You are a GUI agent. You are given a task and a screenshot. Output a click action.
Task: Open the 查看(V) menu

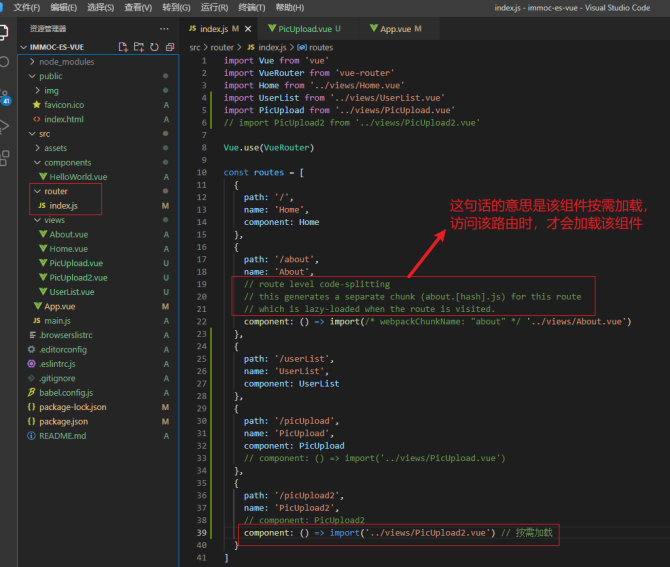(x=138, y=8)
